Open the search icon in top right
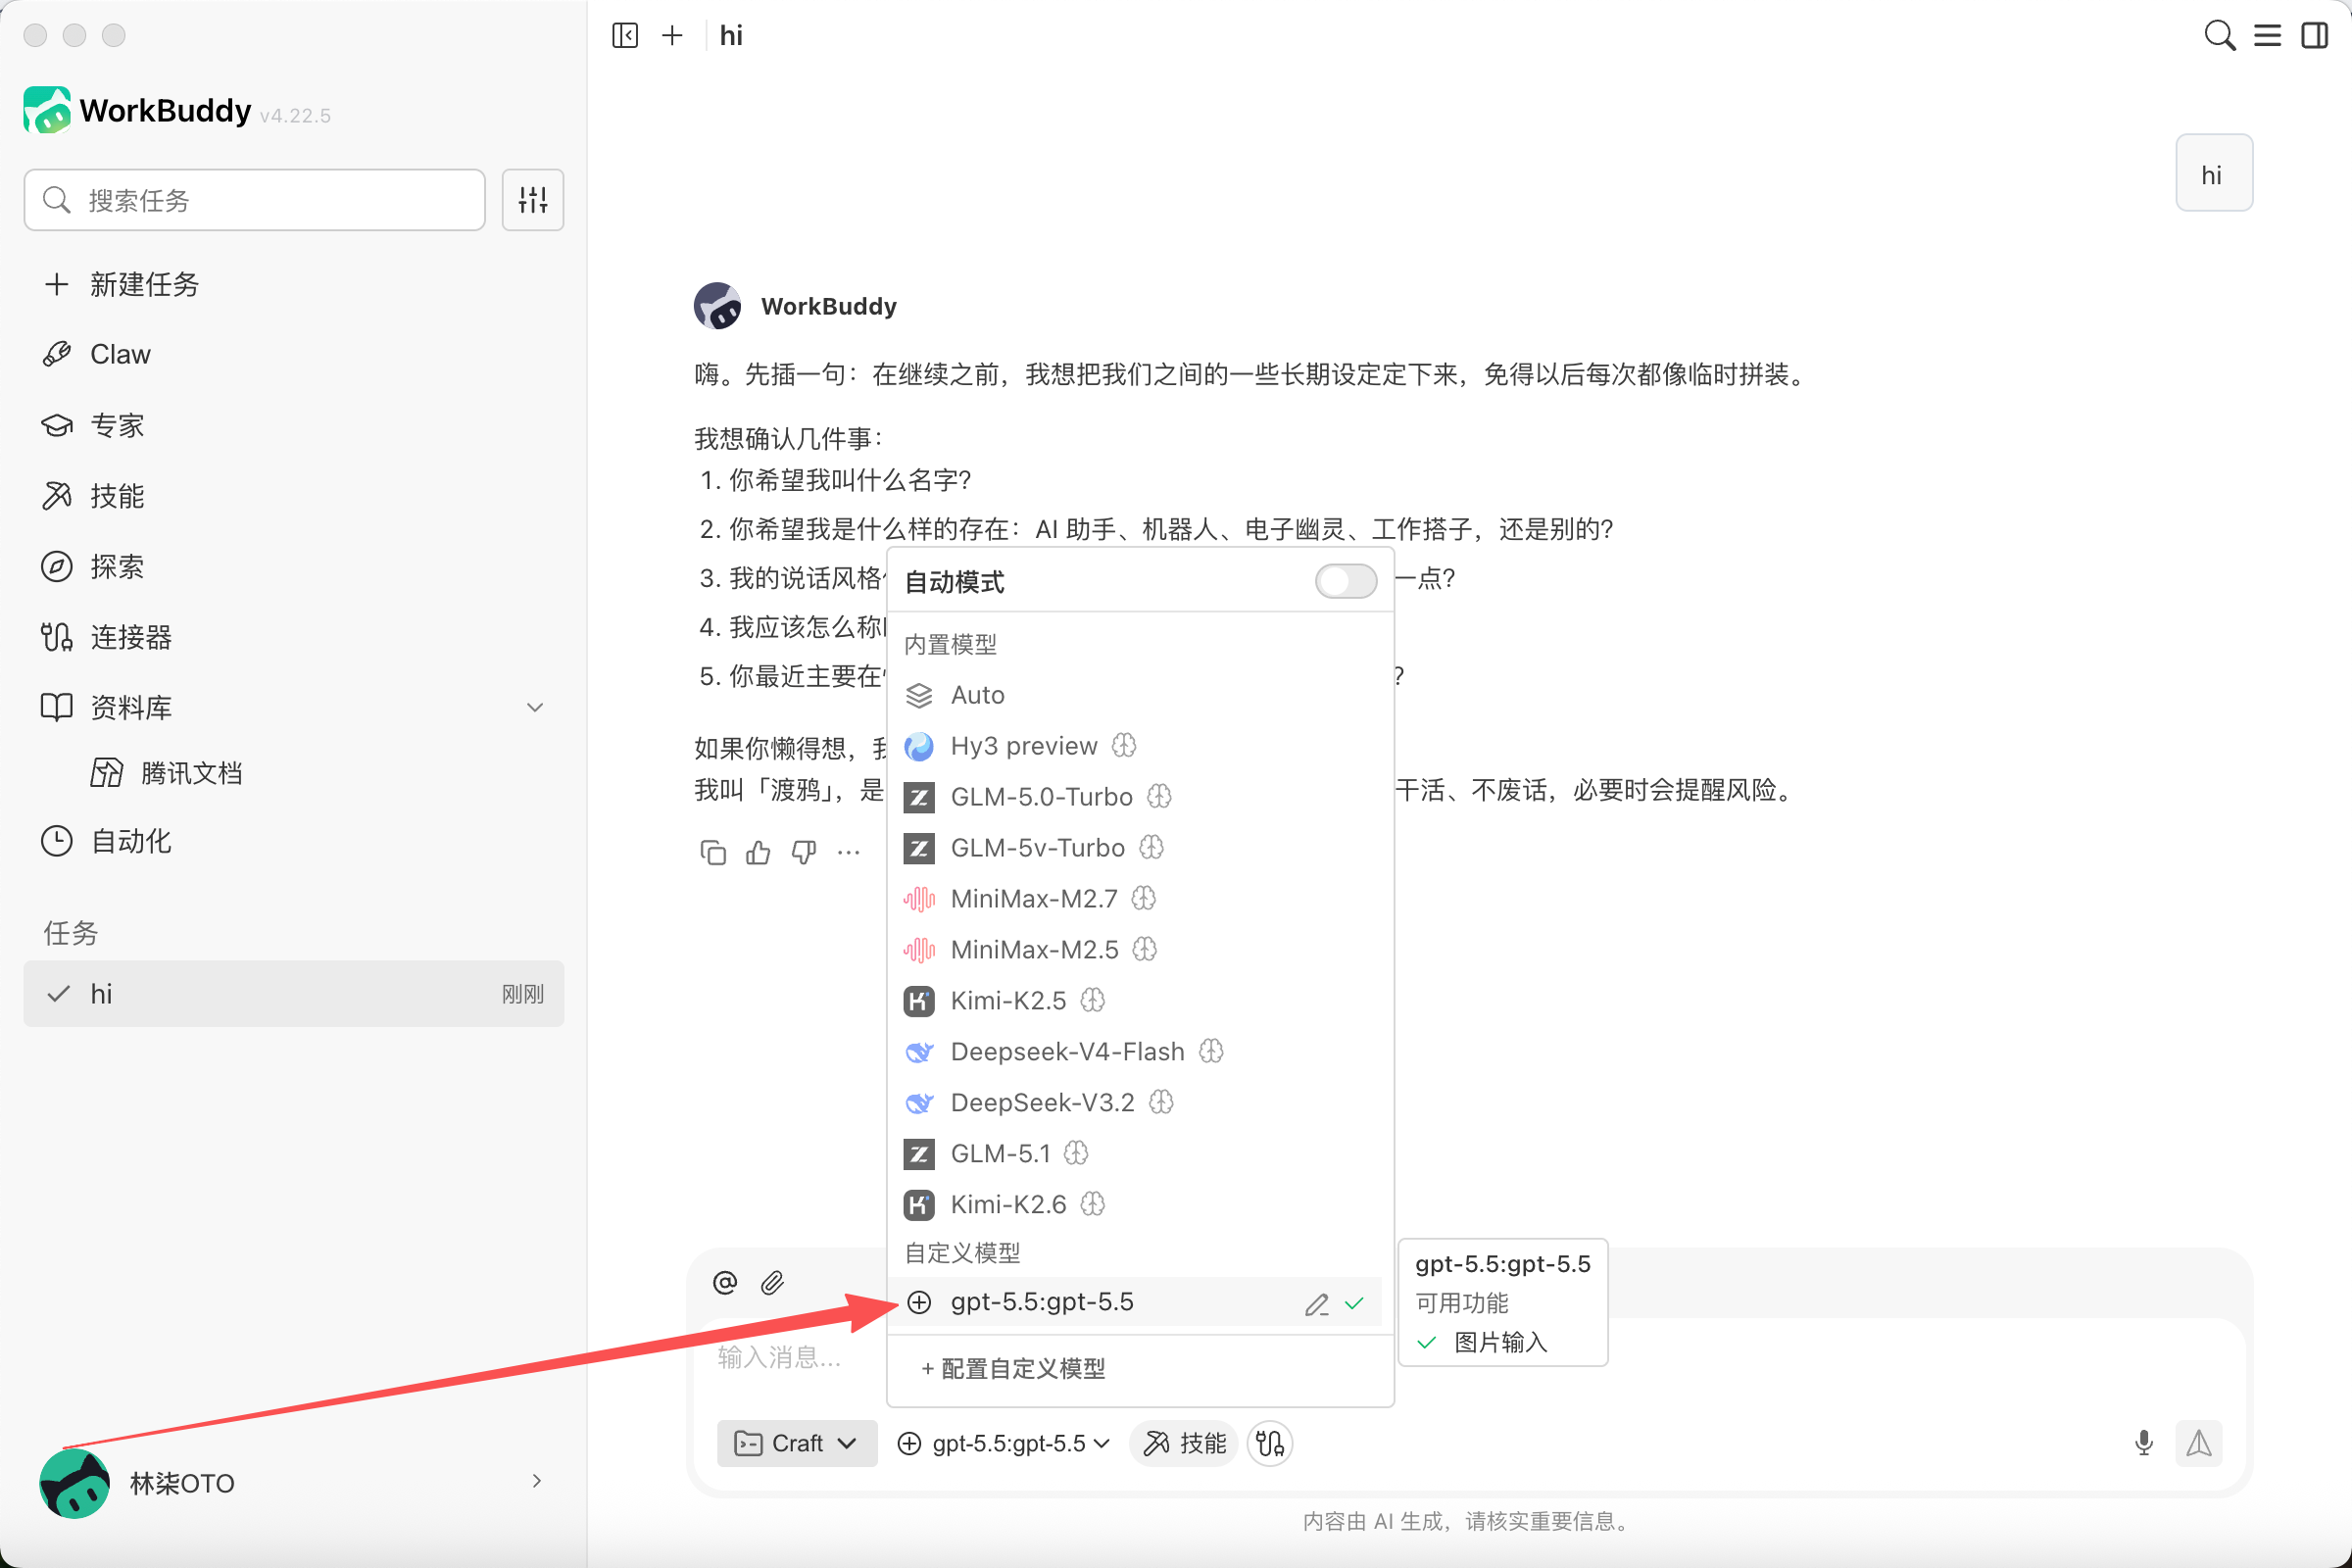 2219,36
